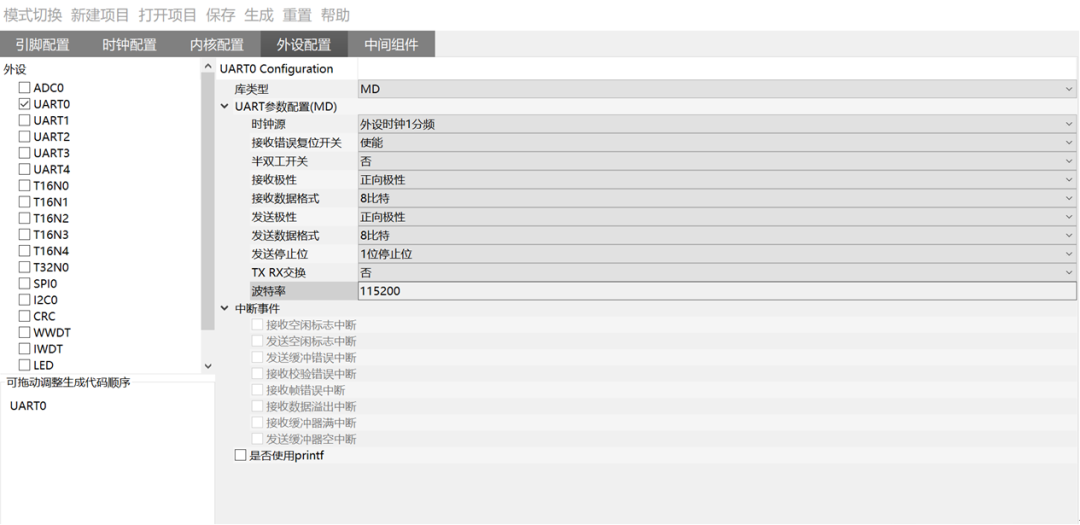The height and width of the screenshot is (525, 1080).
Task: Enable the UART2 peripheral checkbox
Action: tap(24, 136)
